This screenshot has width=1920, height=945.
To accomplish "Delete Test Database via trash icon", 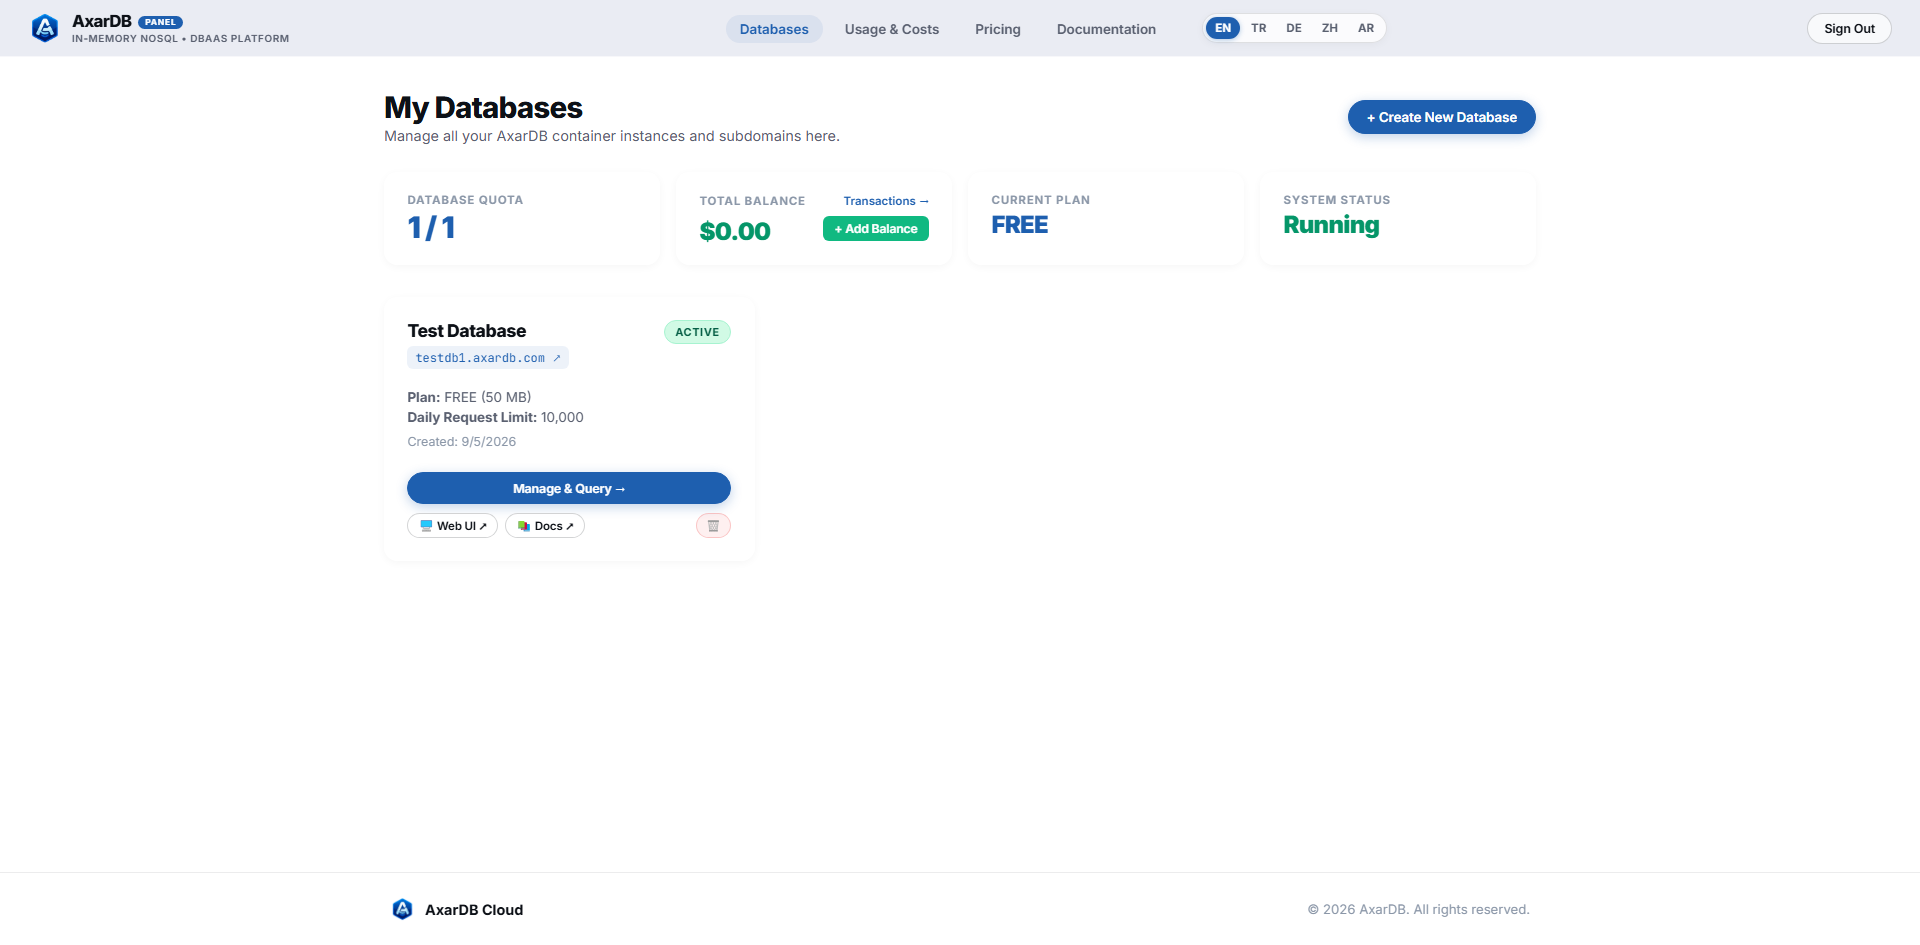I will click(713, 526).
